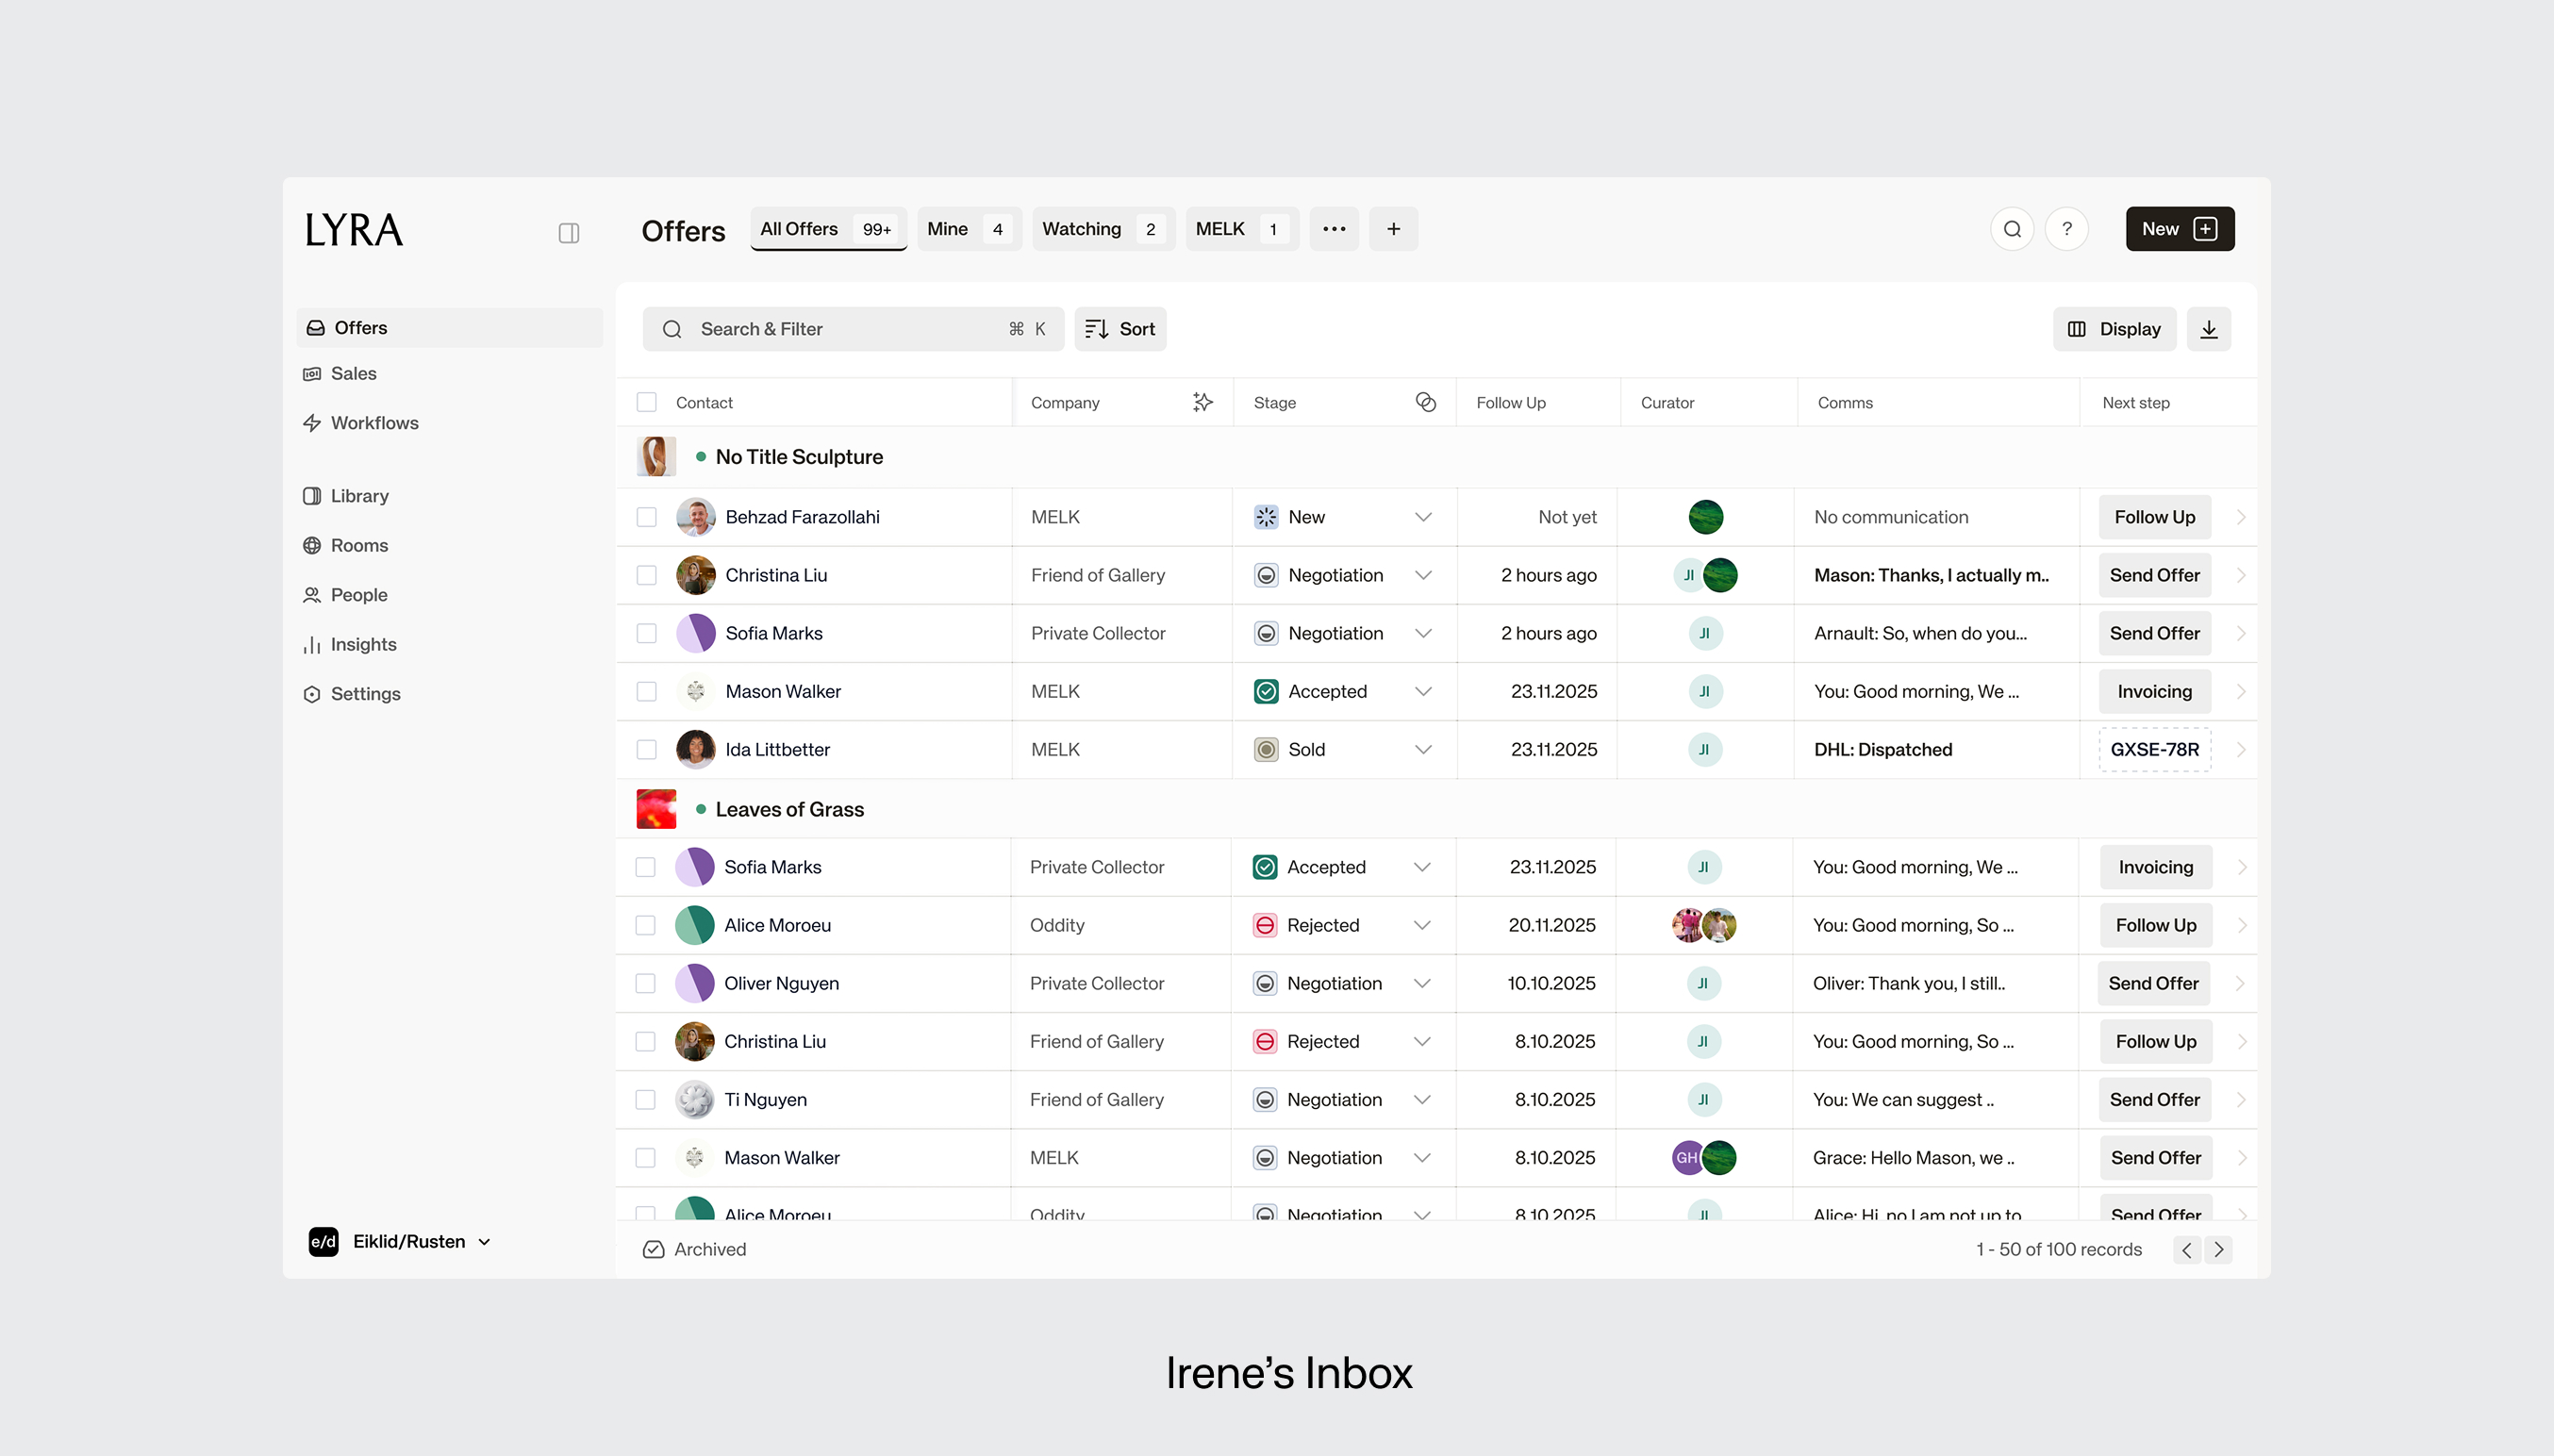2554x1456 pixels.
Task: Check the Alice Moroeu Rejected row checkbox
Action: click(x=645, y=925)
